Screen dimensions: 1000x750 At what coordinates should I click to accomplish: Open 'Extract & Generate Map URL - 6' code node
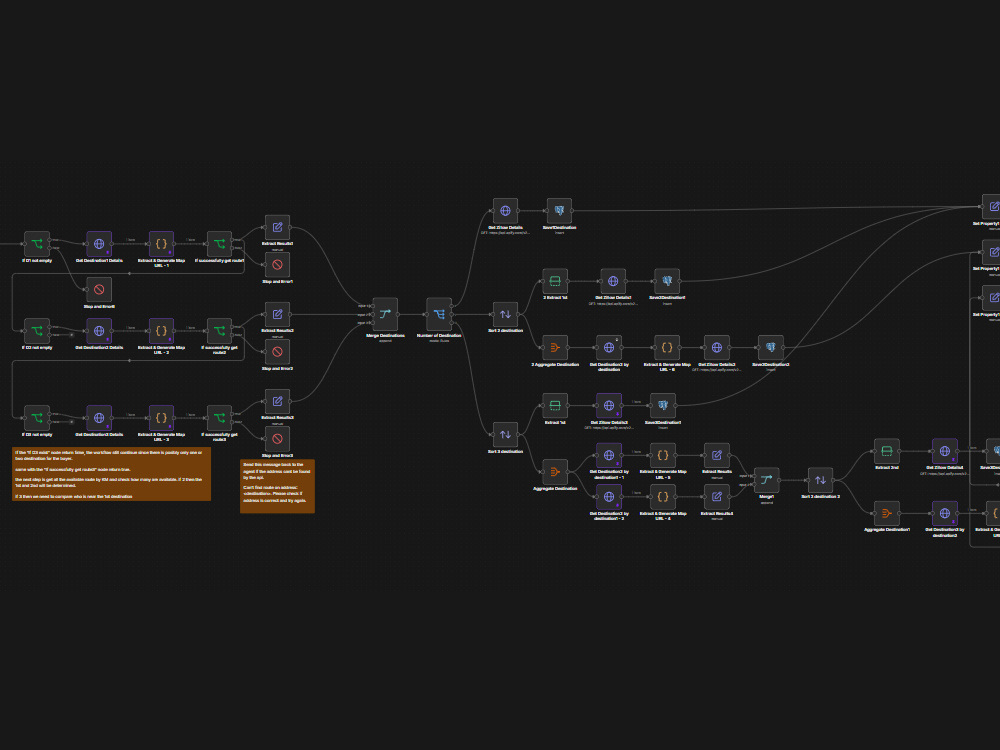tap(667, 348)
